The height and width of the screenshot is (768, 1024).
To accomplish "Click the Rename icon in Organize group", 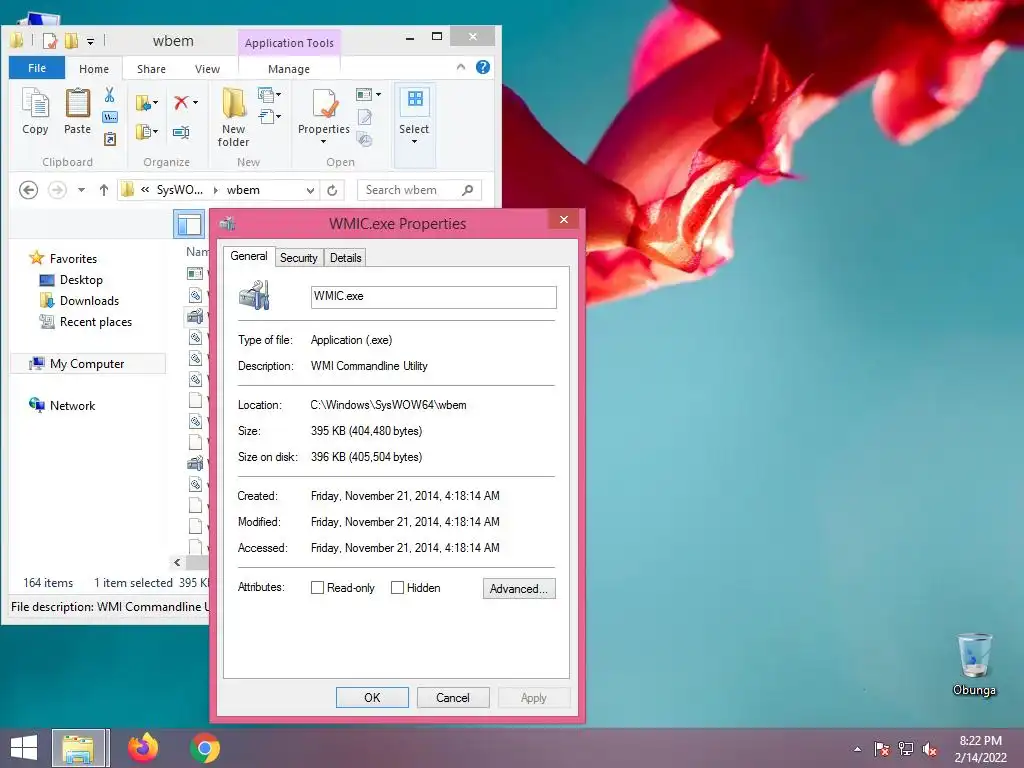I will coord(181,133).
